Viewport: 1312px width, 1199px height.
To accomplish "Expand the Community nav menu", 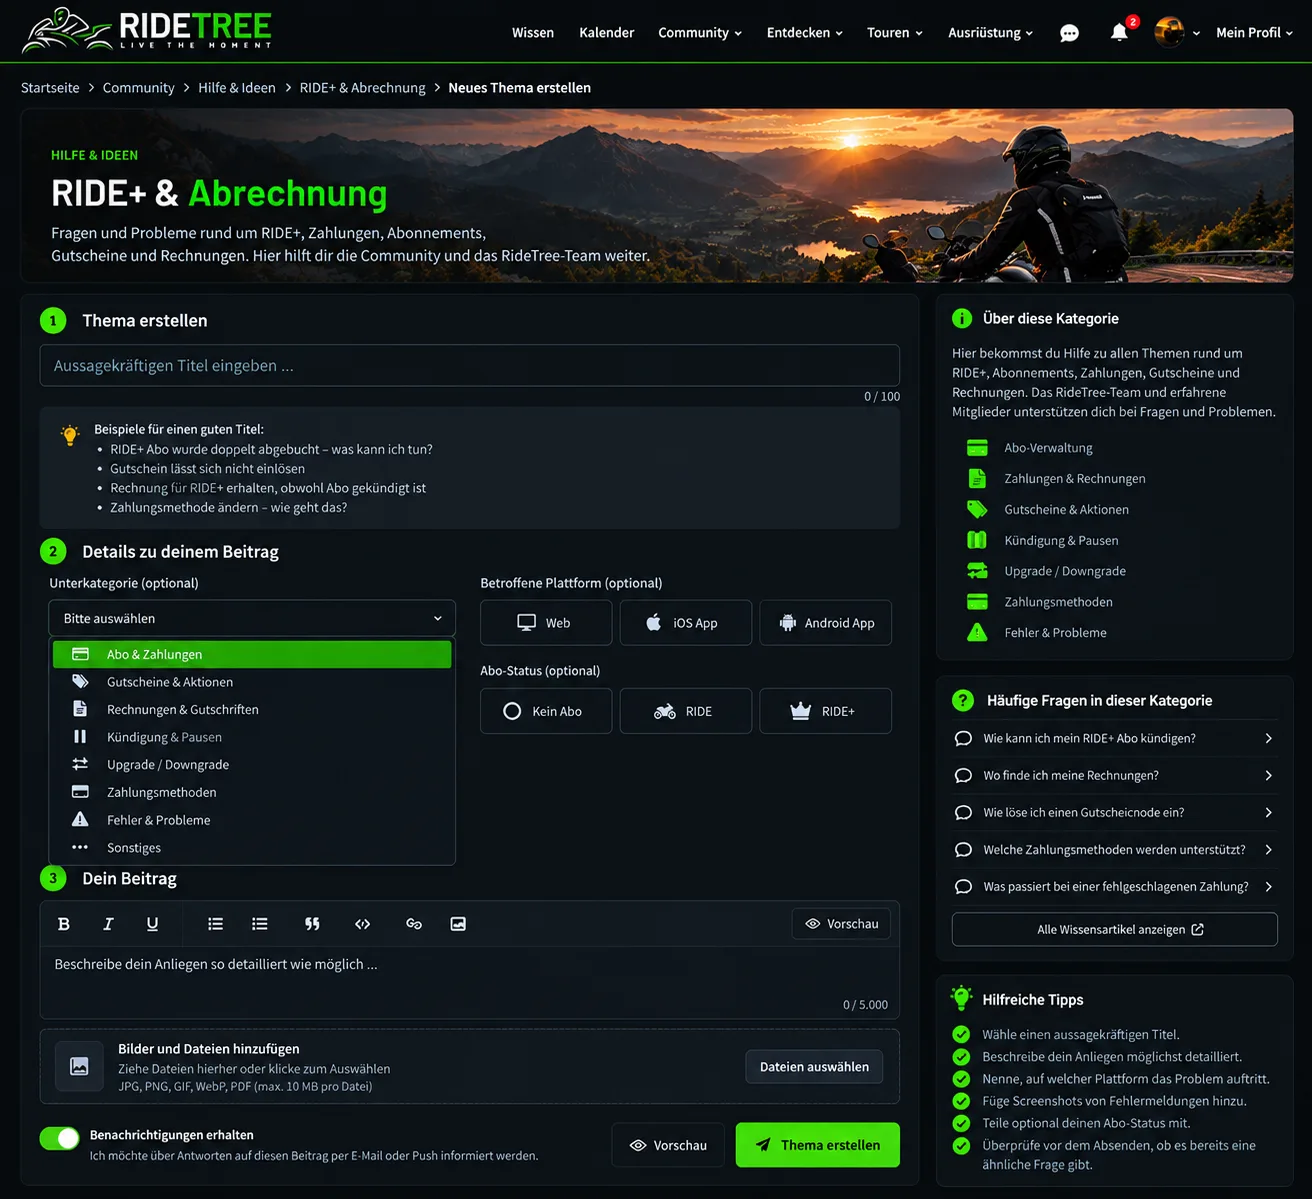I will click(x=700, y=33).
